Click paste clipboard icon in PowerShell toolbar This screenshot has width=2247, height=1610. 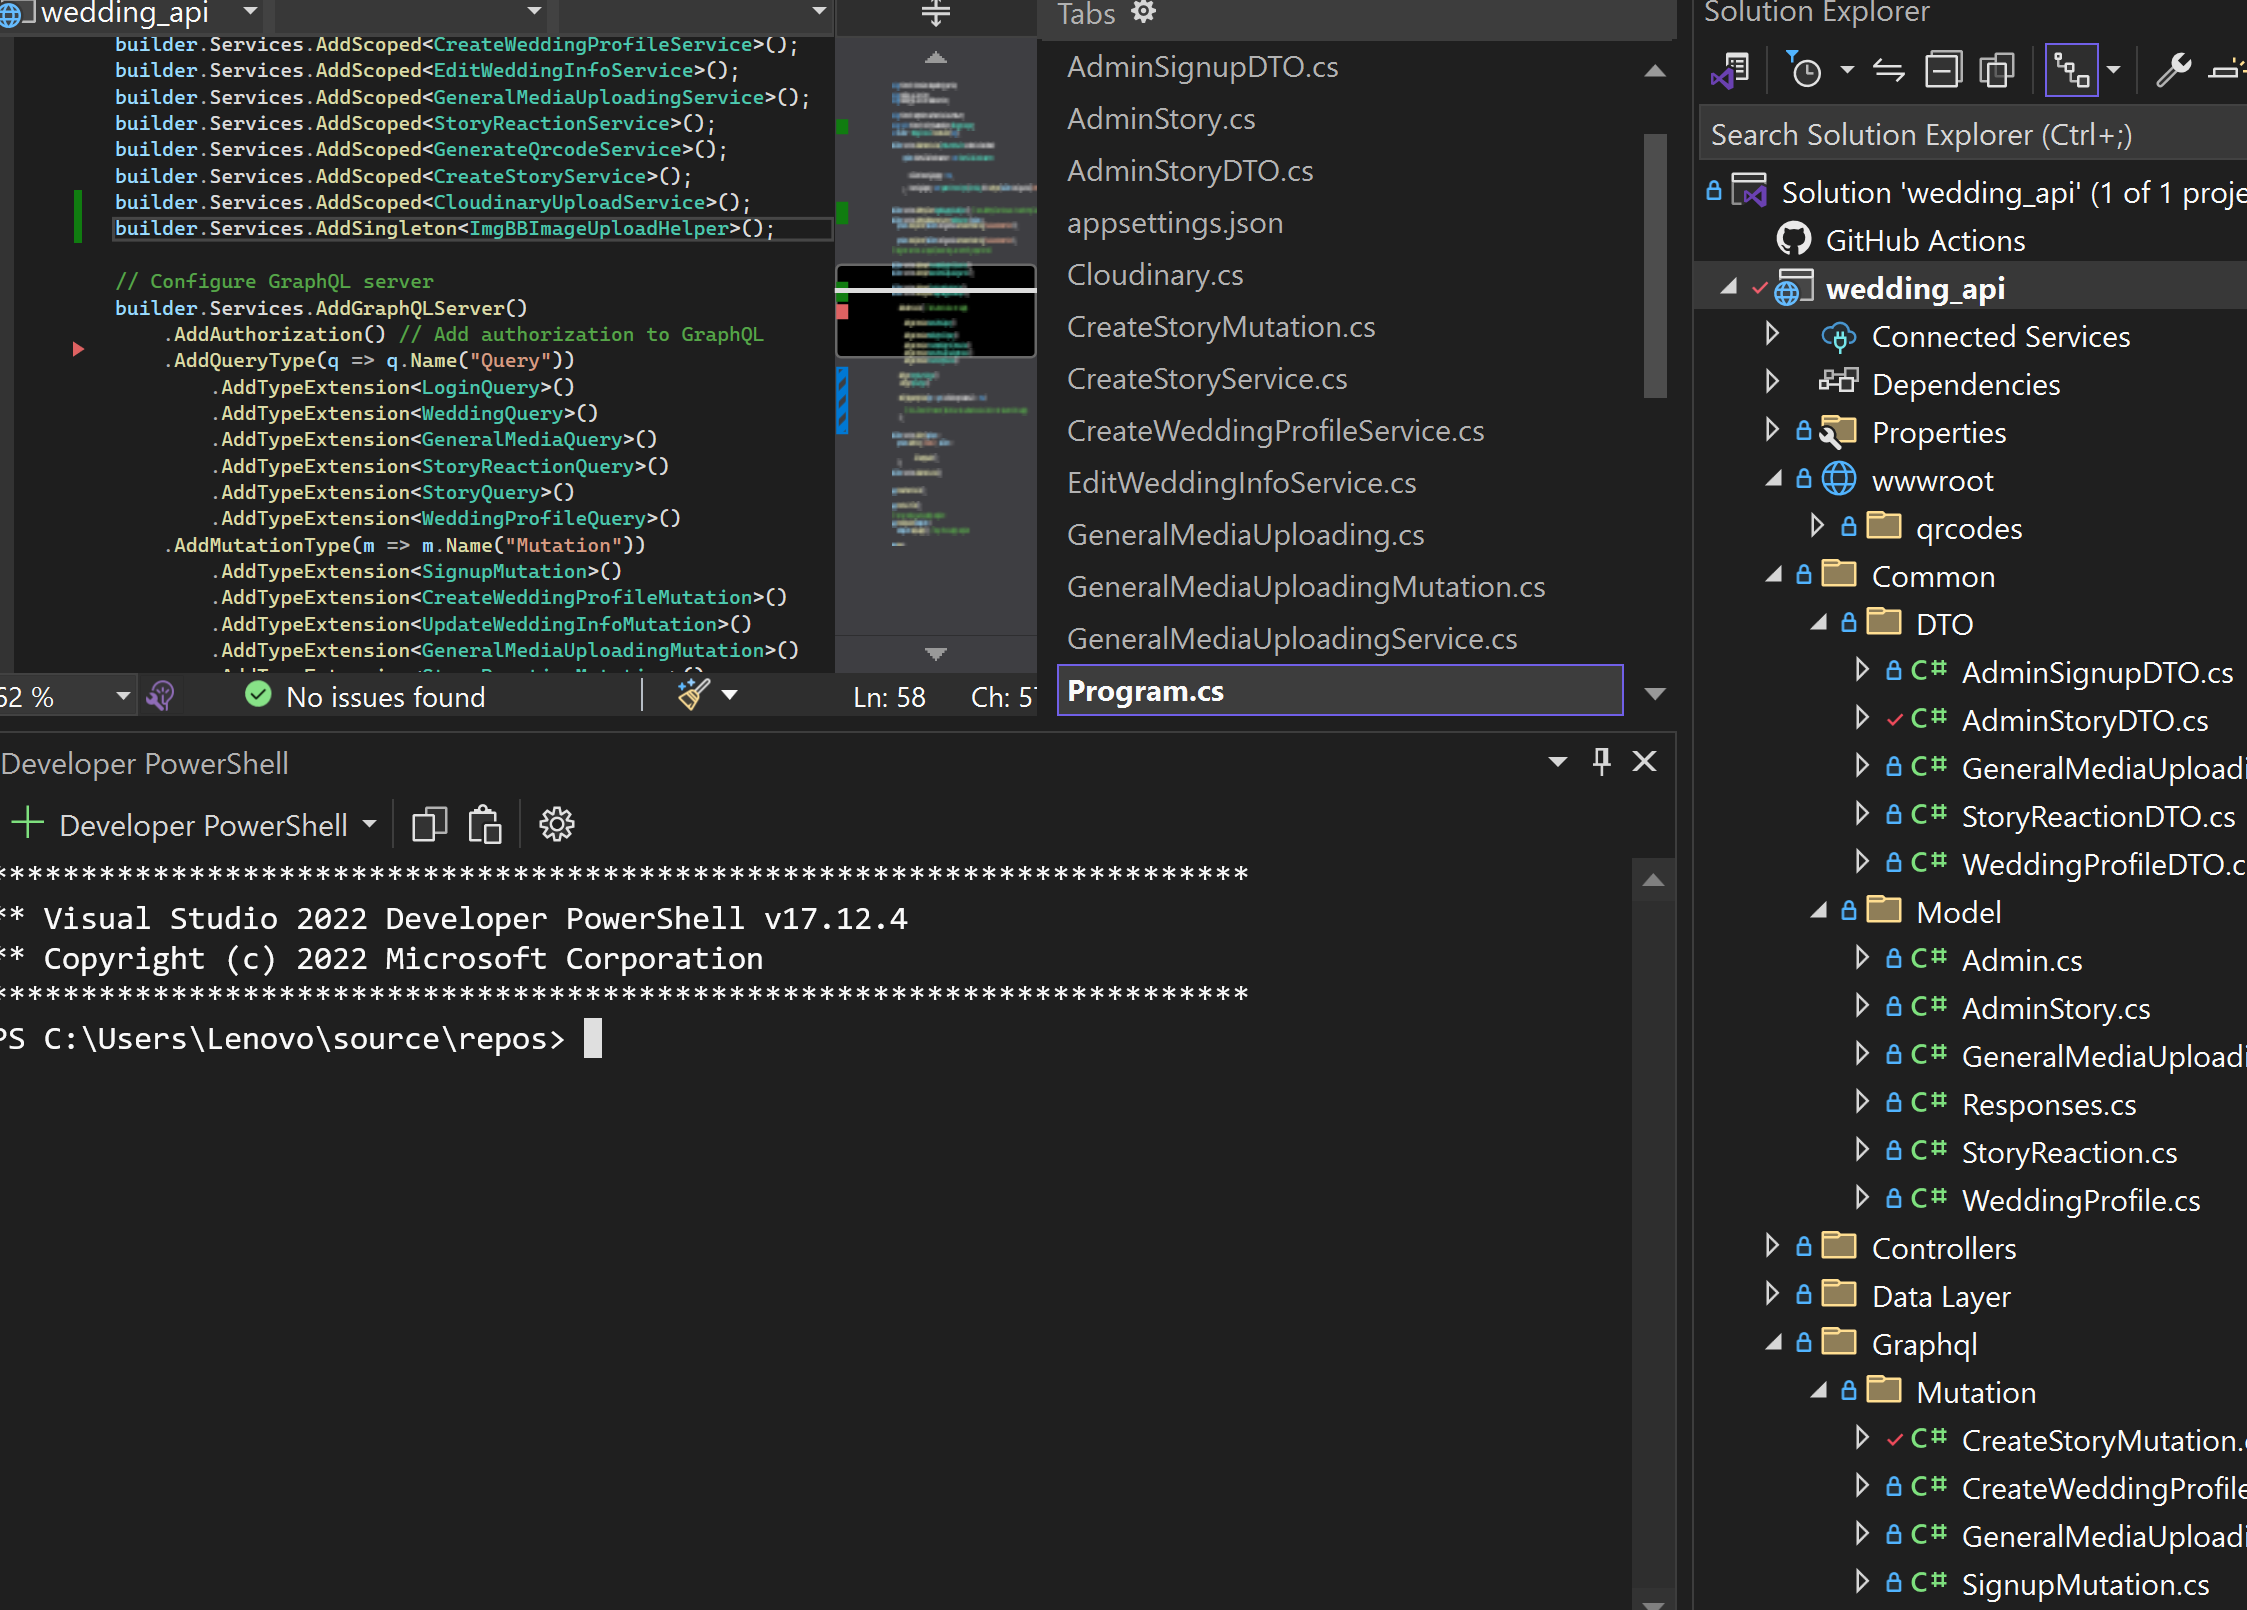tap(485, 825)
